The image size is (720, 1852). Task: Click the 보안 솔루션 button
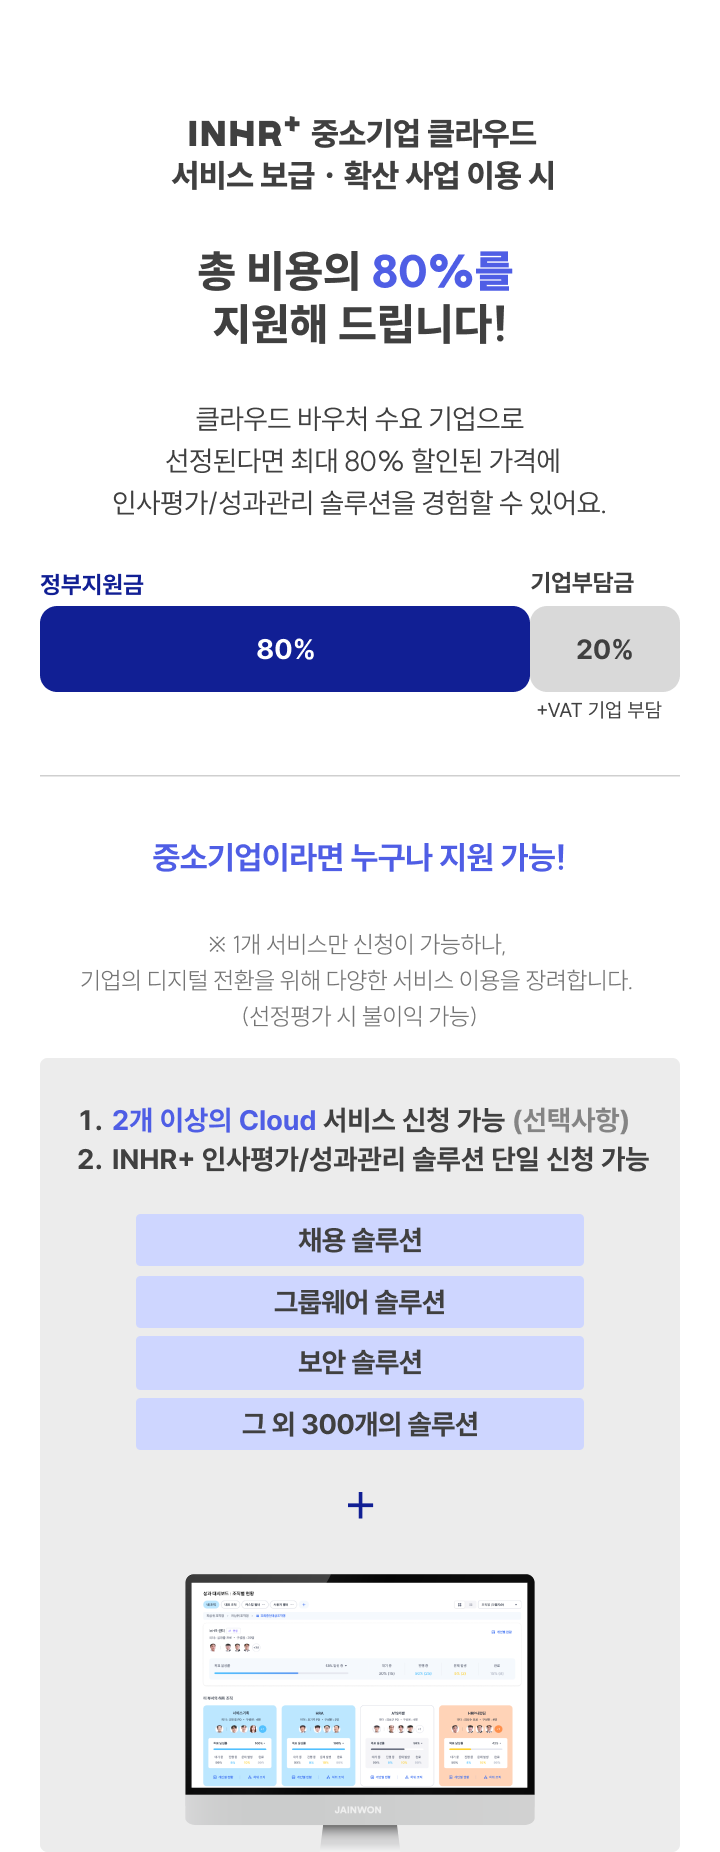[x=360, y=1363]
